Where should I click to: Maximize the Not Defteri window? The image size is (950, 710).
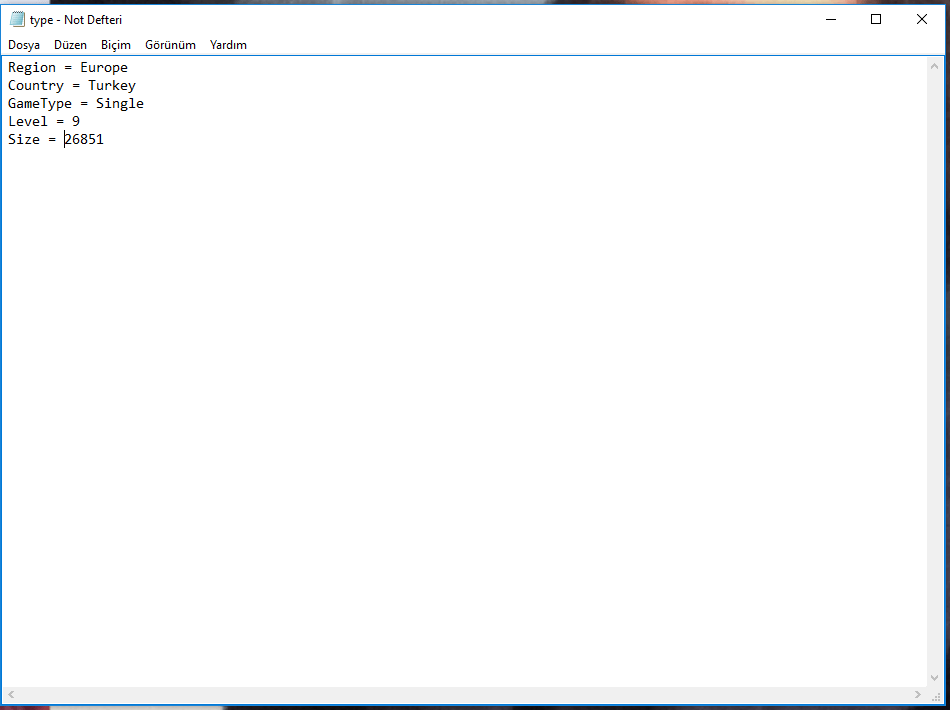pyautogui.click(x=875, y=19)
